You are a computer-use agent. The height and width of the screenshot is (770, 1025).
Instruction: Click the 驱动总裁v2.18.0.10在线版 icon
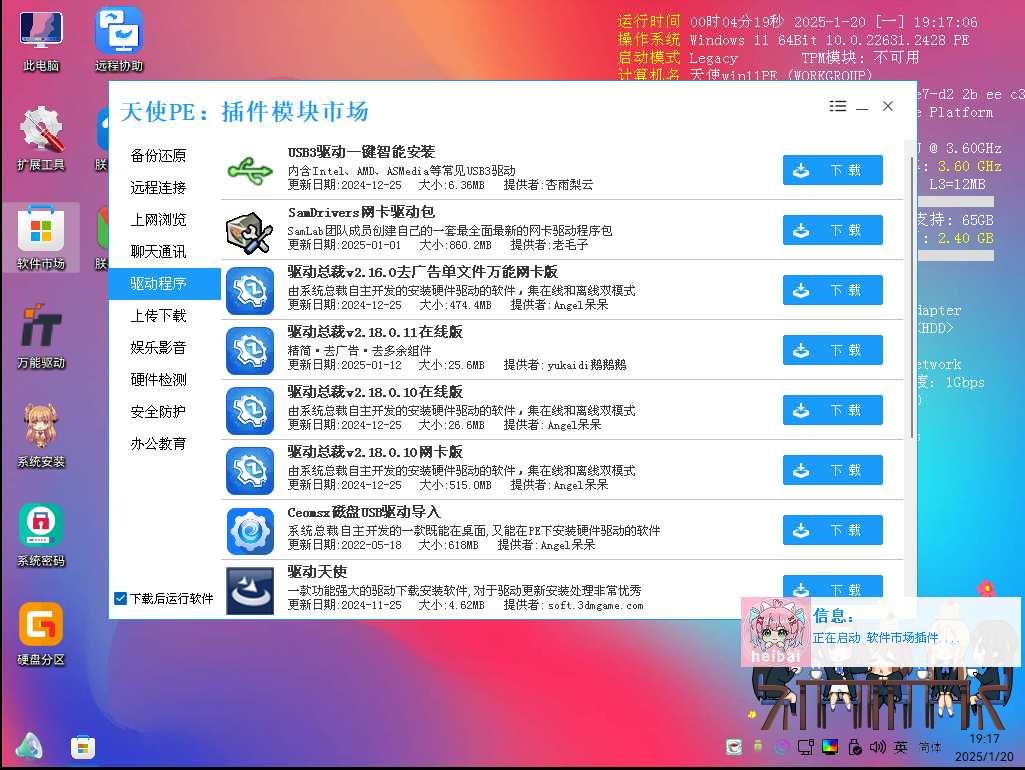coord(250,411)
